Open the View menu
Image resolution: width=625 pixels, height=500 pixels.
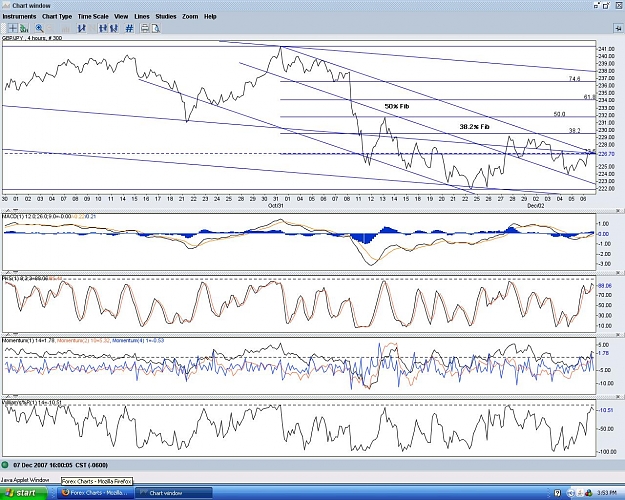pyautogui.click(x=121, y=16)
